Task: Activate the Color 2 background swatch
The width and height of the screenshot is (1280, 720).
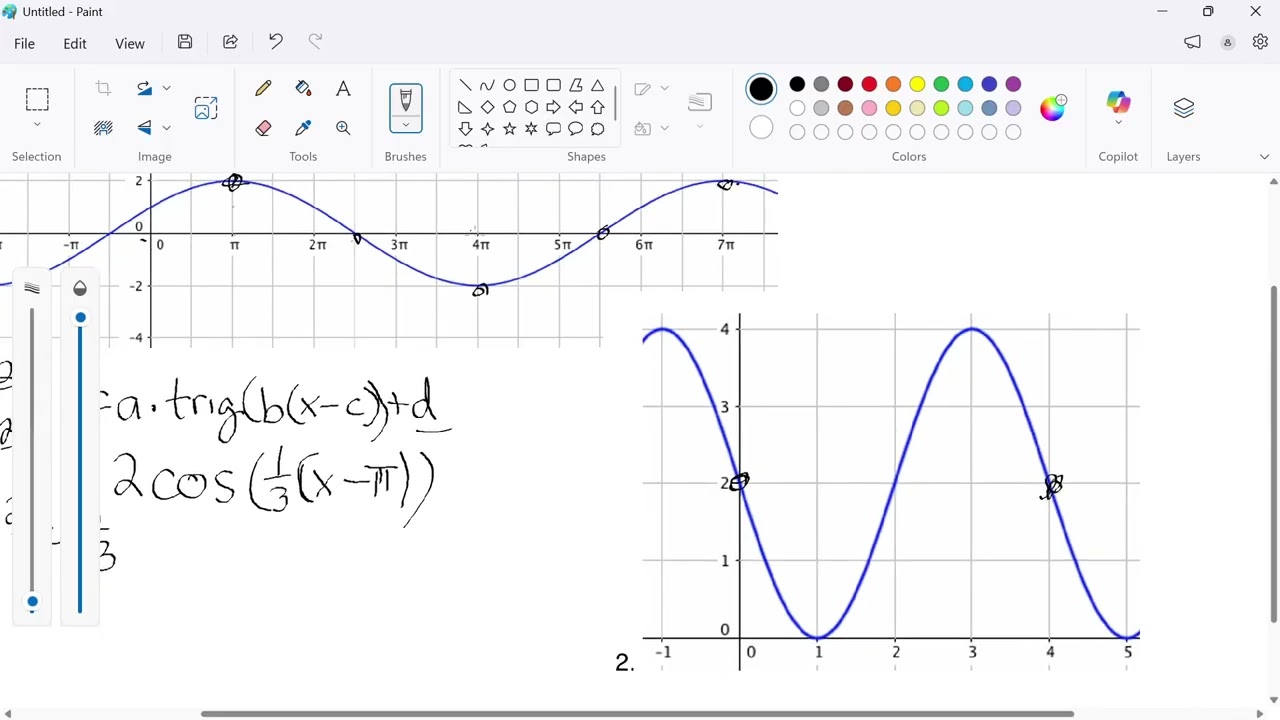Action: (761, 128)
